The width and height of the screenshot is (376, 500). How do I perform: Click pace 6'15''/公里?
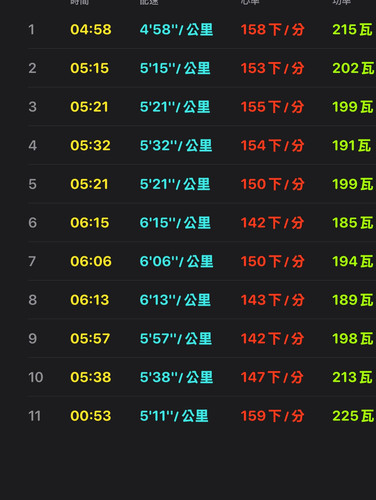pos(175,223)
